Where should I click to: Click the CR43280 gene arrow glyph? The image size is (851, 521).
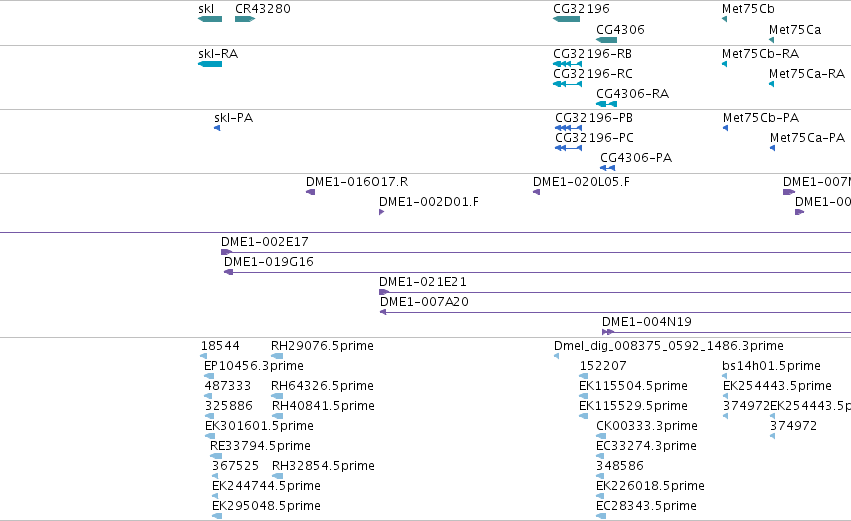245,19
